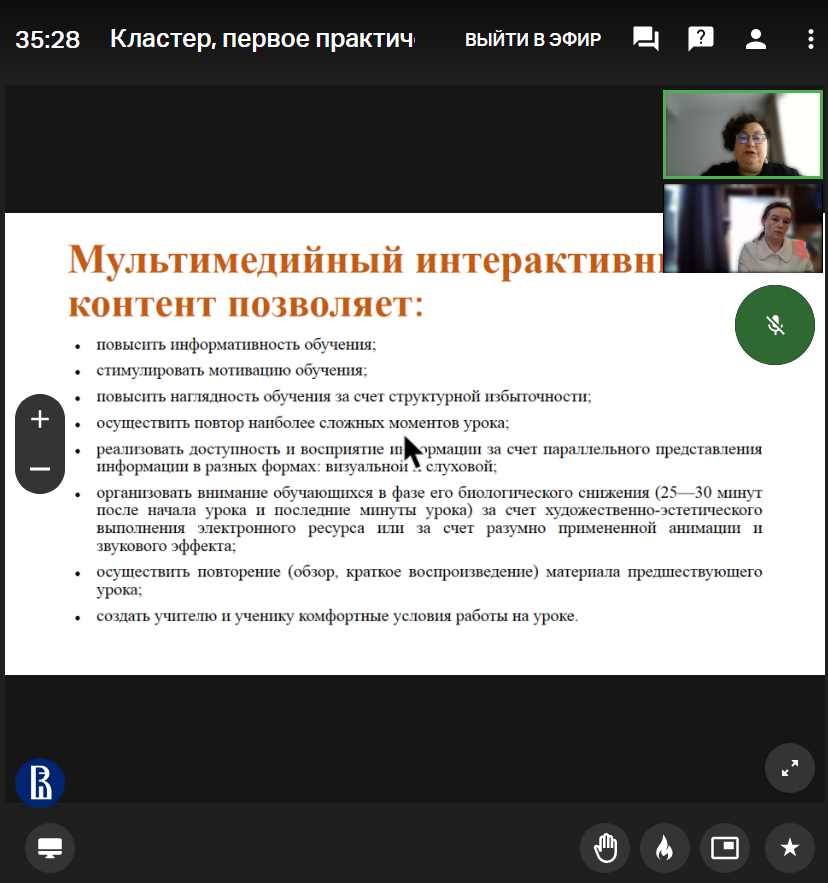The image size is (828, 883).
Task: Zoom in on the slide with plus
Action: tap(40, 420)
